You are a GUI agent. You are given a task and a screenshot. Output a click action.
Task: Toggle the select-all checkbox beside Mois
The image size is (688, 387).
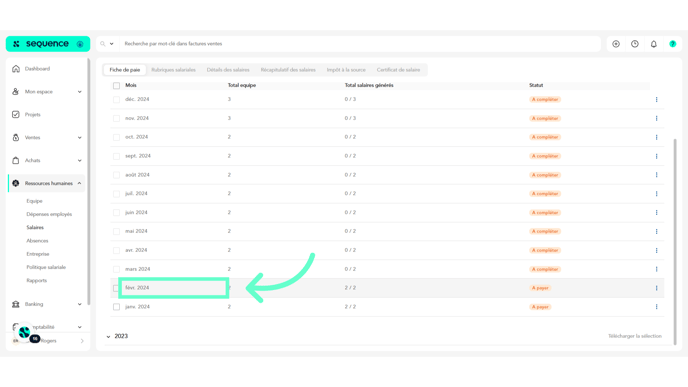tap(116, 86)
